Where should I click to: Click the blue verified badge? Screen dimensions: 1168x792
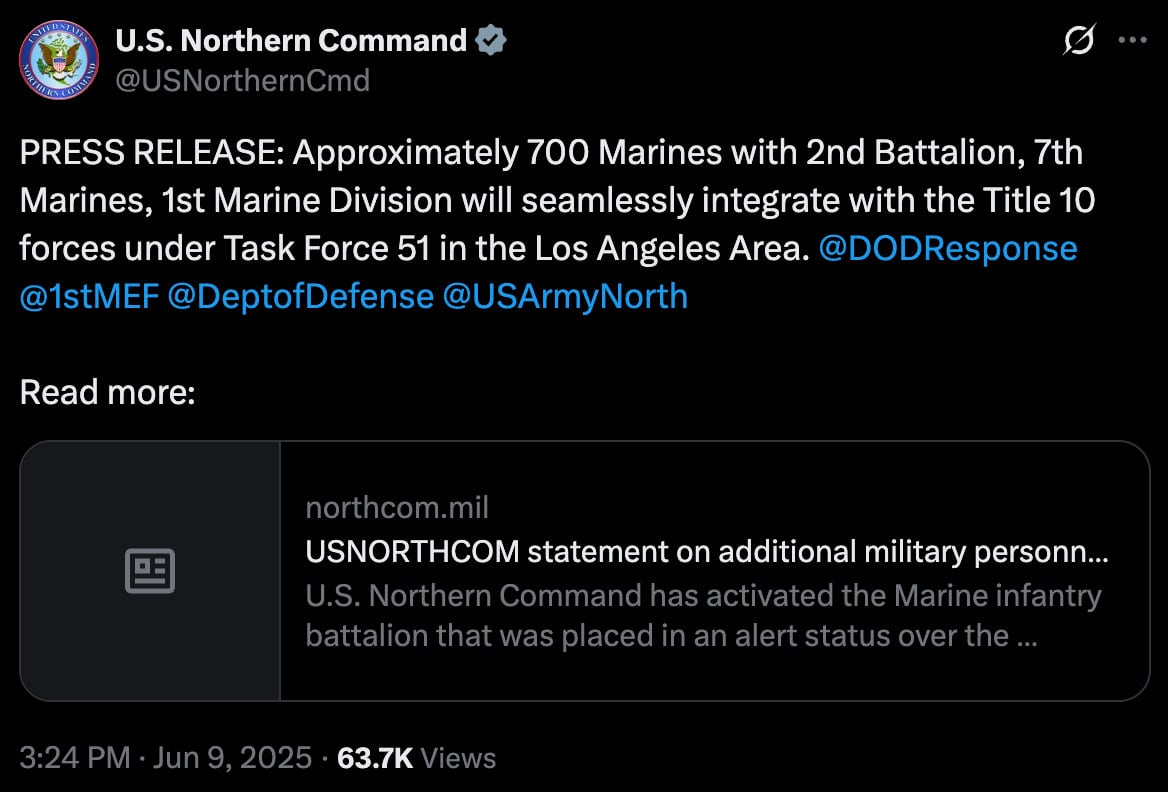[491, 41]
